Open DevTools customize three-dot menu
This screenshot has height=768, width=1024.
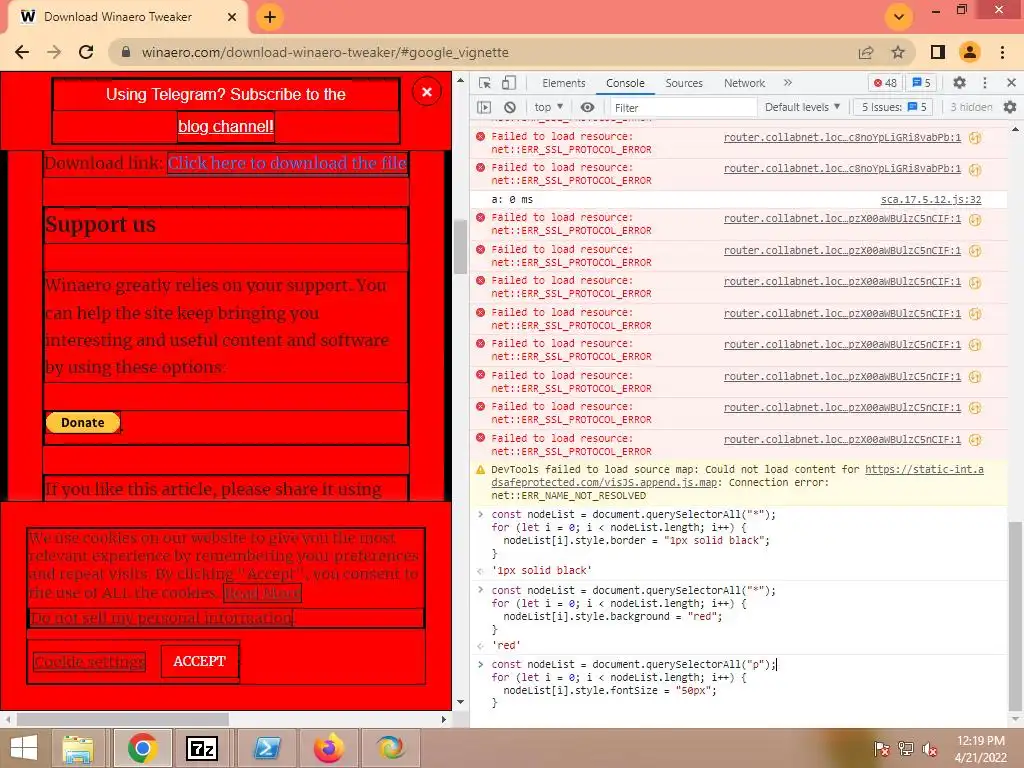coord(985,83)
